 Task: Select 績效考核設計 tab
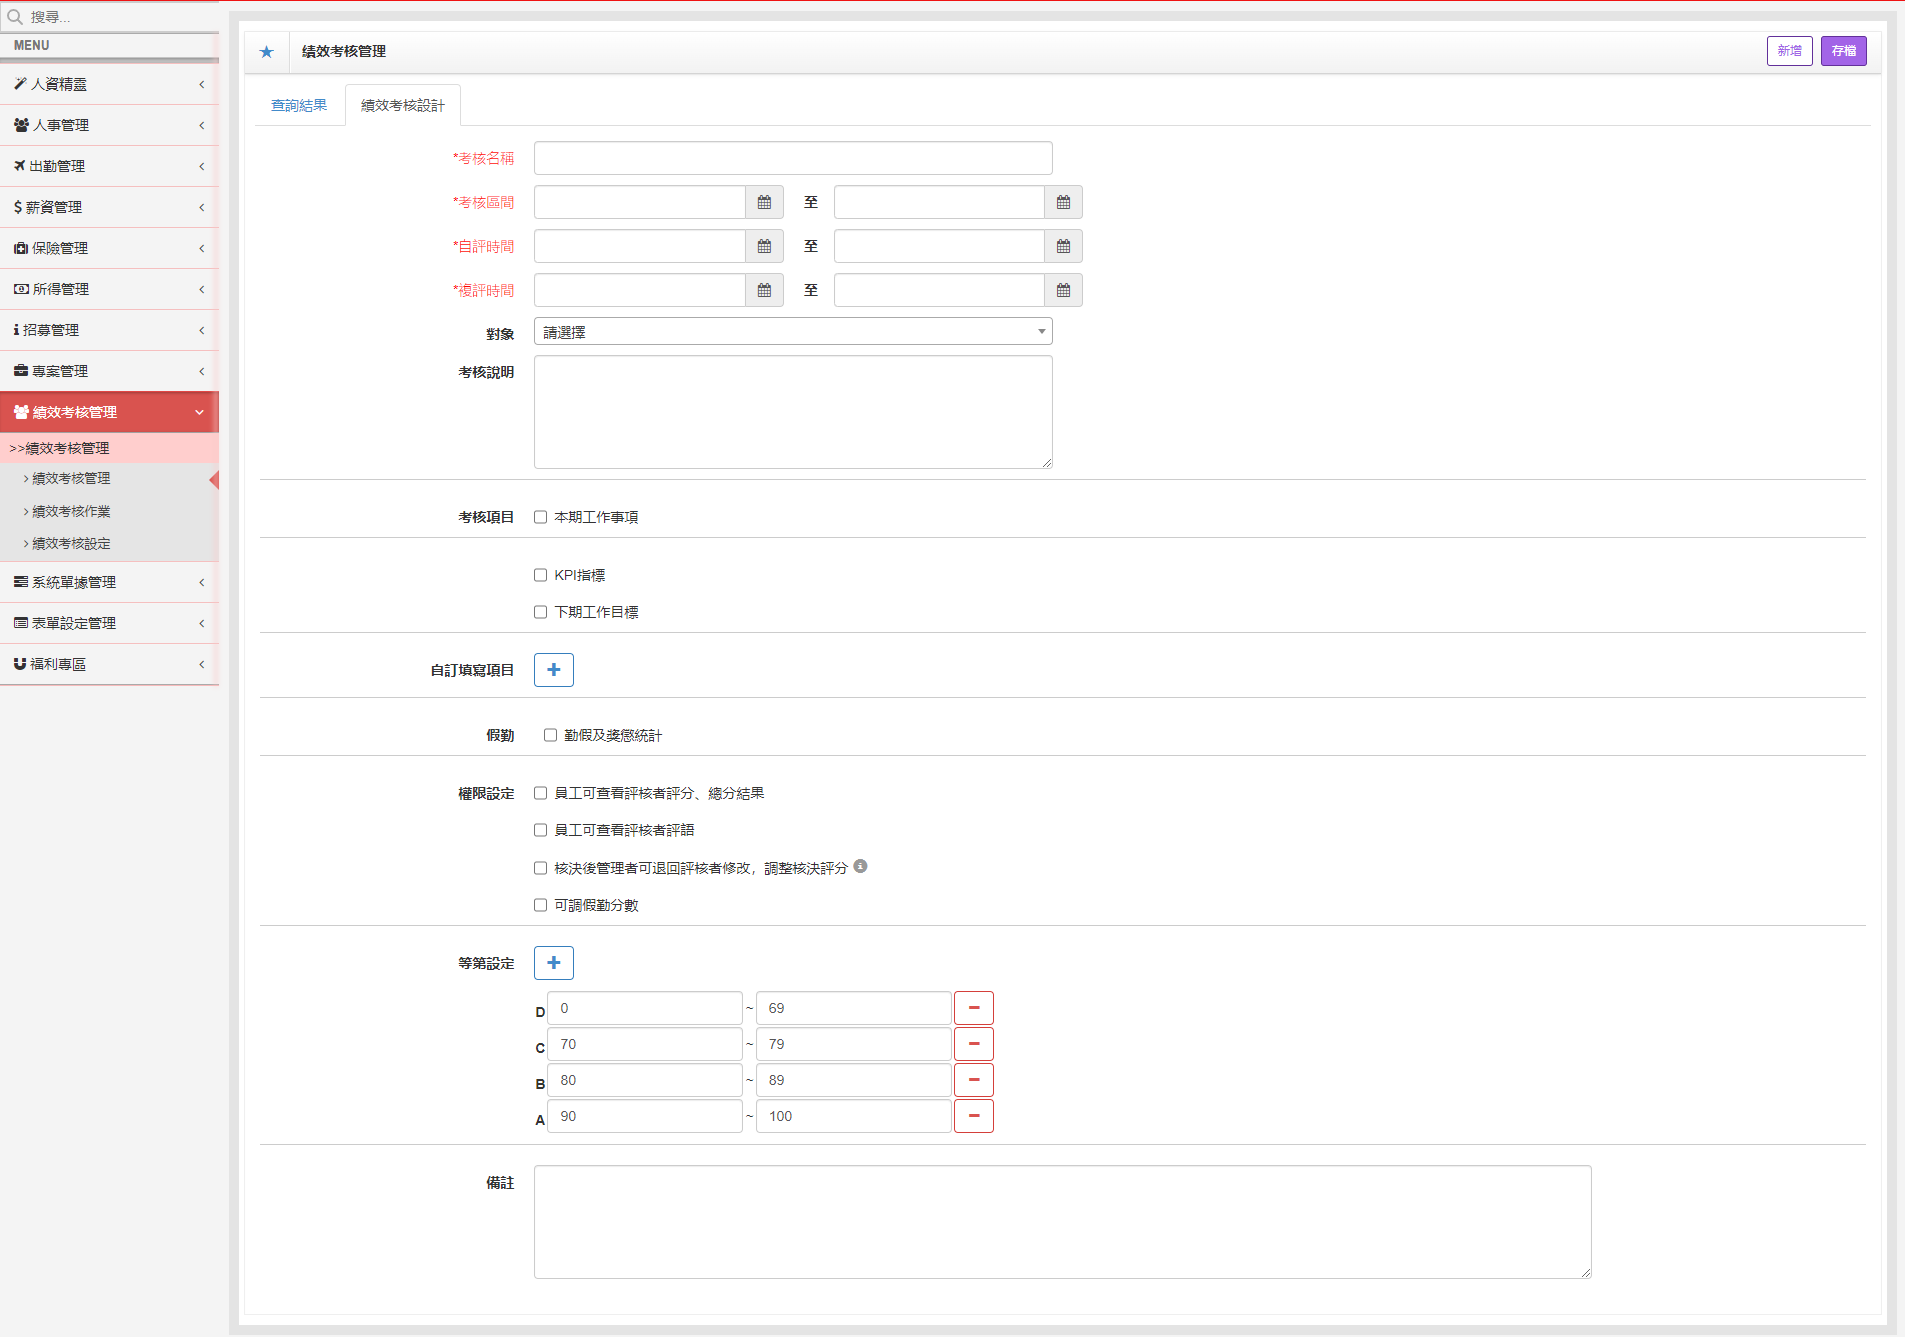coord(403,105)
